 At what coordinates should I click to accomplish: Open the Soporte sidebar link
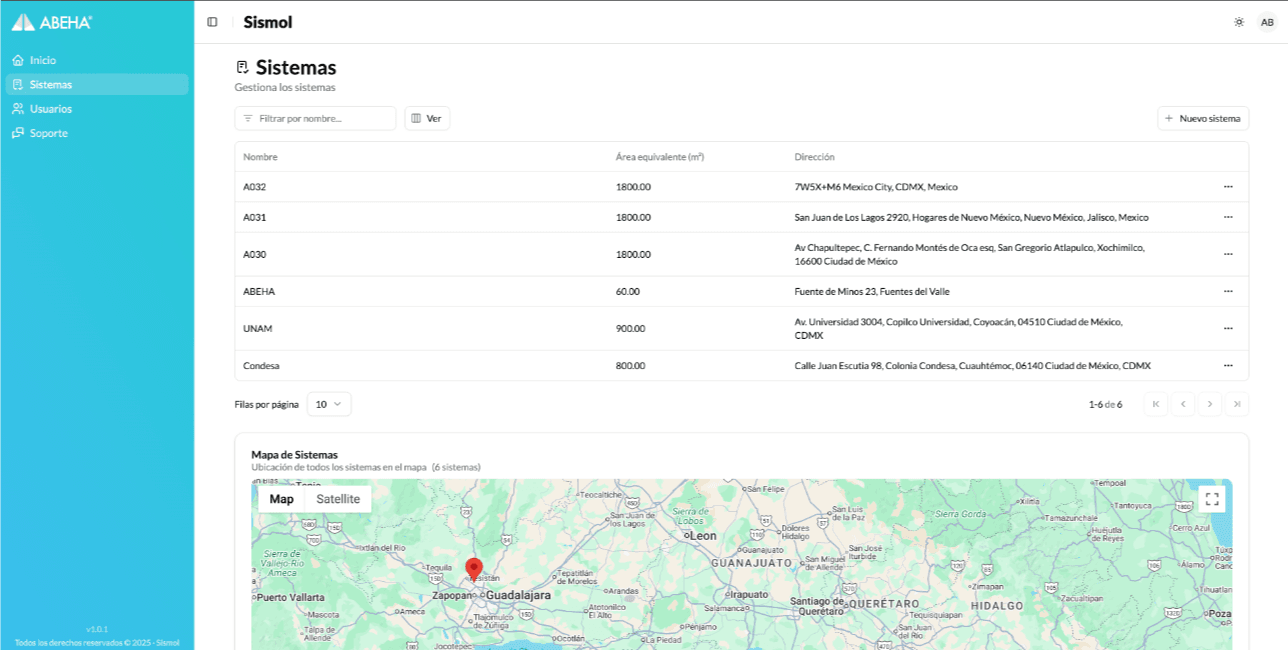click(48, 133)
